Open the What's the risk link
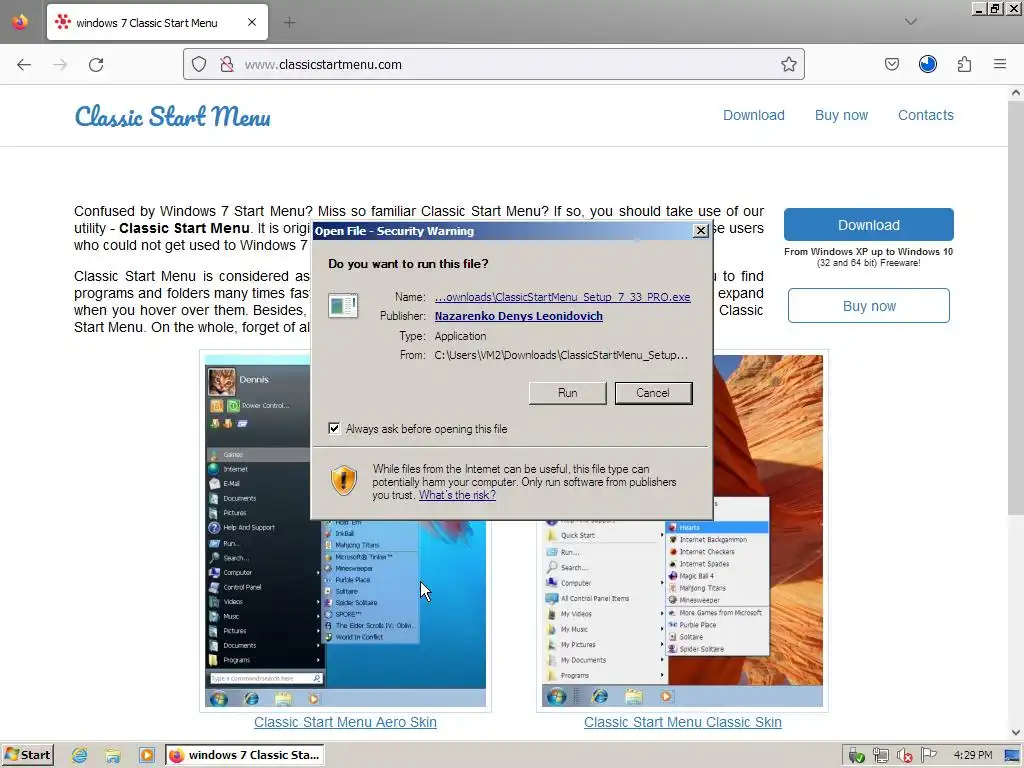1024x768 pixels. click(457, 495)
